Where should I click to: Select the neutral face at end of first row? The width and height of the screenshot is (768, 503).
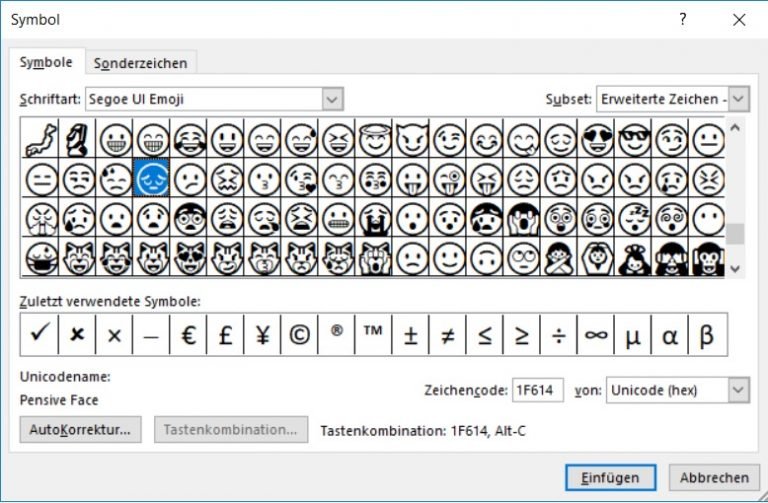pyautogui.click(x=708, y=139)
